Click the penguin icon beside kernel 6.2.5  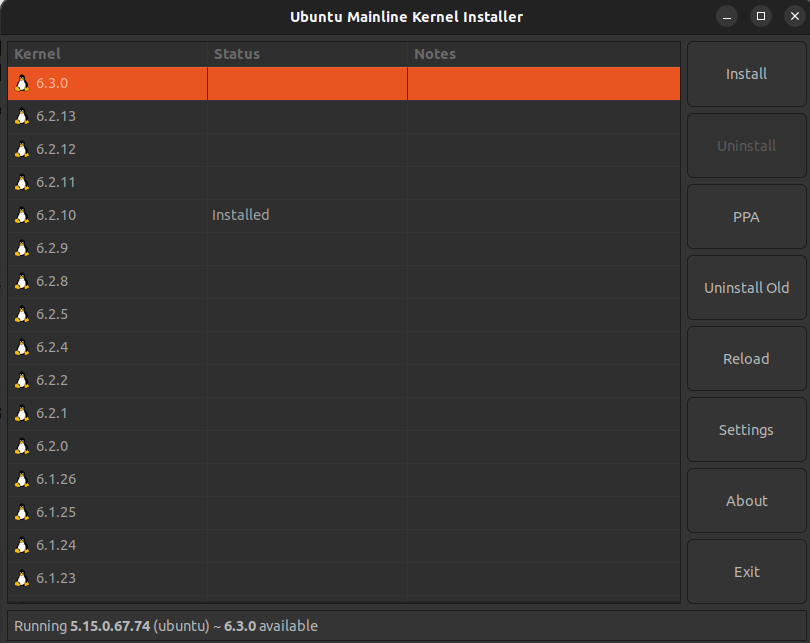(x=22, y=315)
